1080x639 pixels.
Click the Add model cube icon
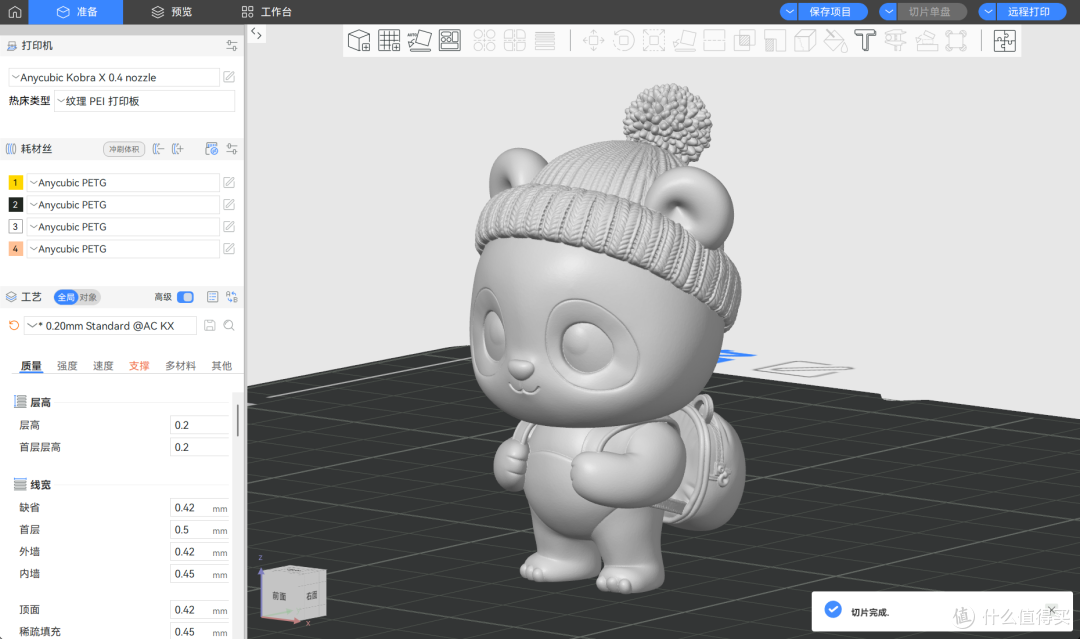tap(359, 41)
